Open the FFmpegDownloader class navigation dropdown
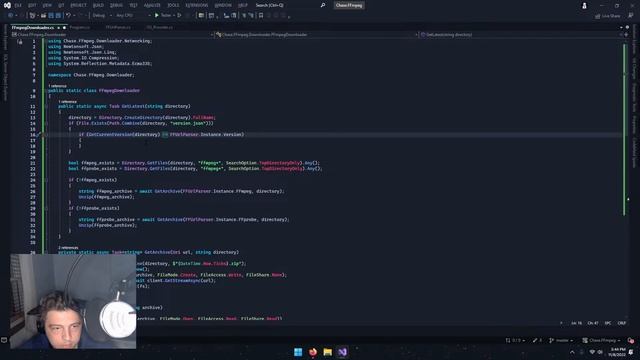Viewport: 640px width, 360px height. [x=316, y=35]
